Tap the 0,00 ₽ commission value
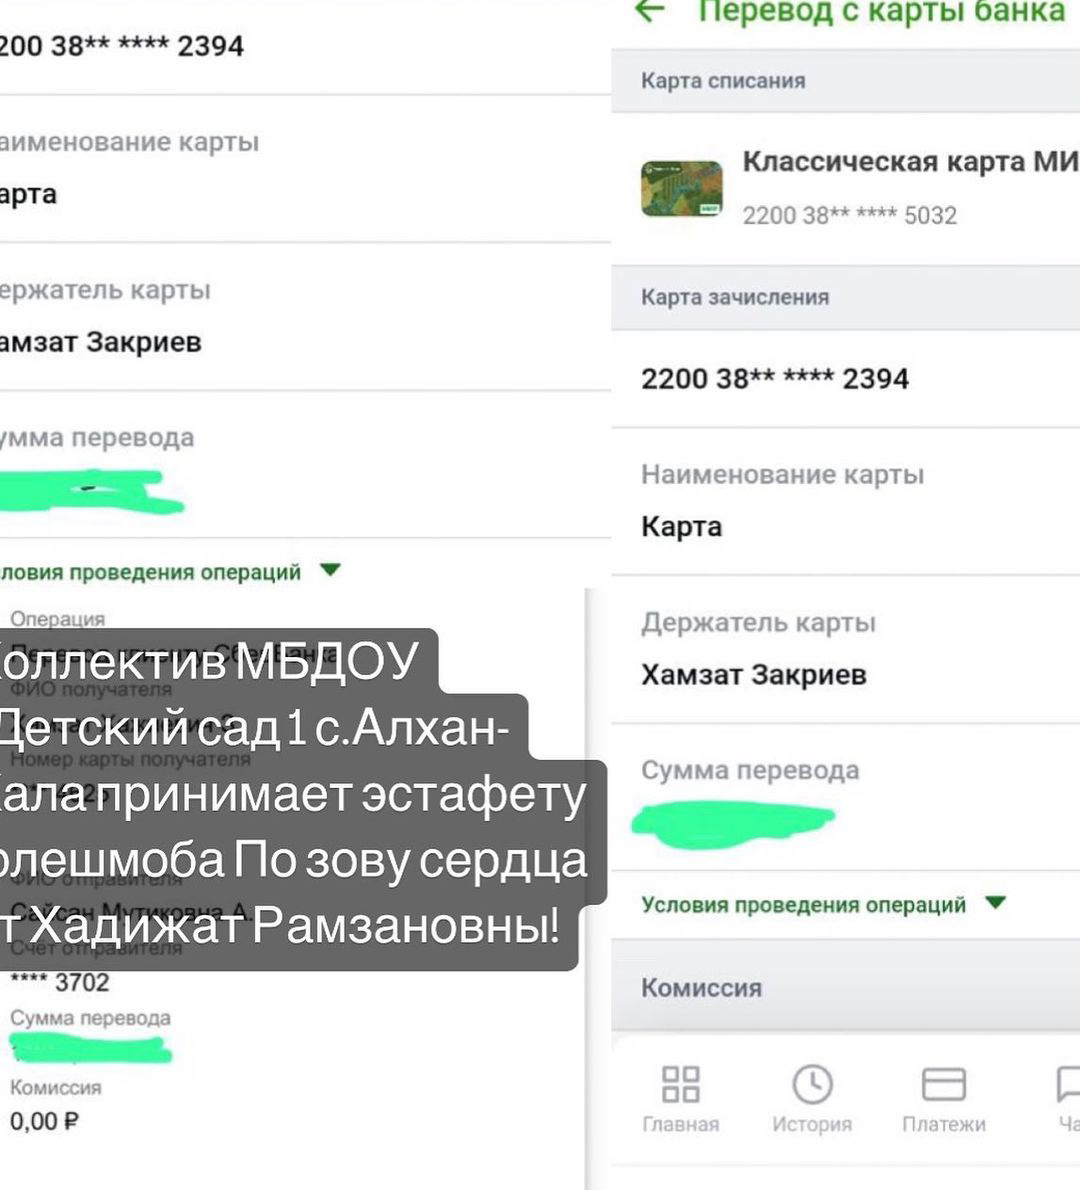 (44, 1121)
